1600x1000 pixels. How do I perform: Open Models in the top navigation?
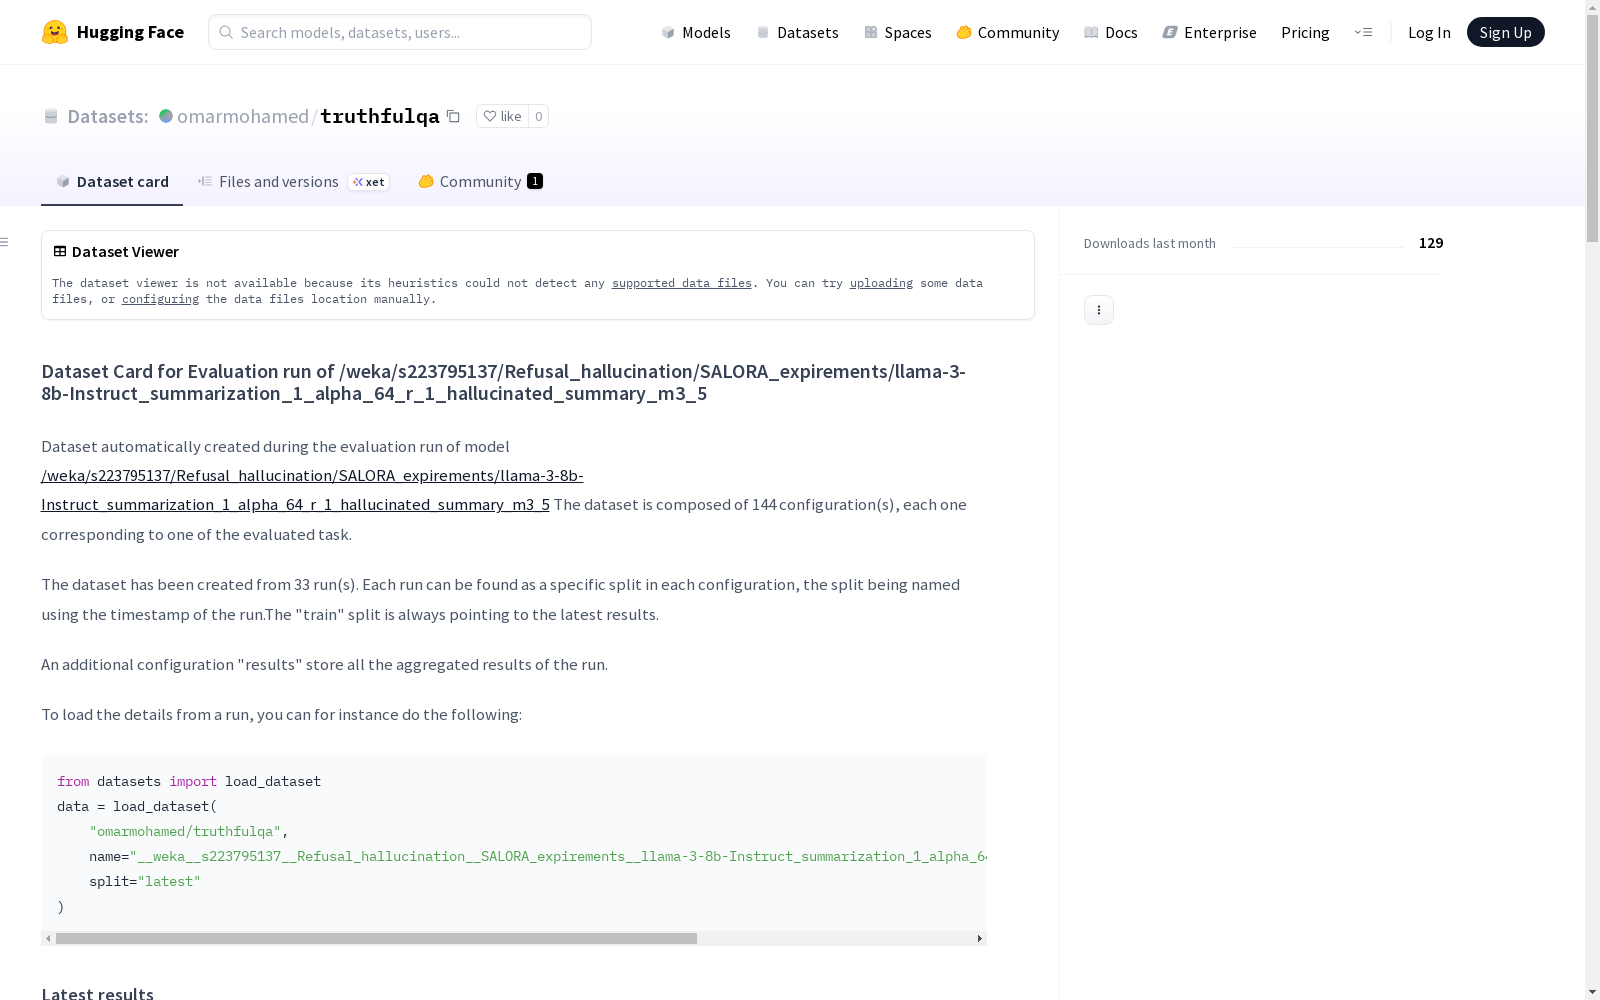696,32
